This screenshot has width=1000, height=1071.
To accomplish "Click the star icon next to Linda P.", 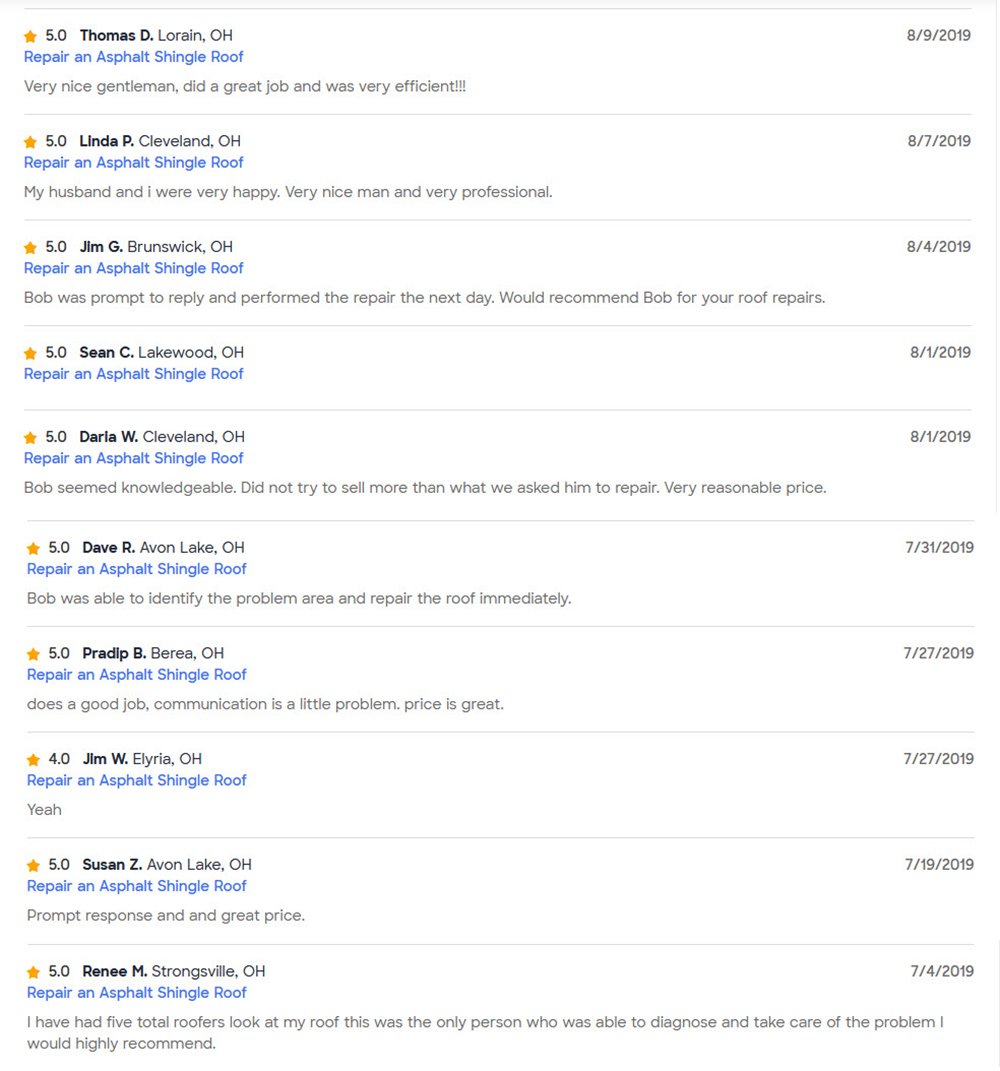I will click(30, 142).
